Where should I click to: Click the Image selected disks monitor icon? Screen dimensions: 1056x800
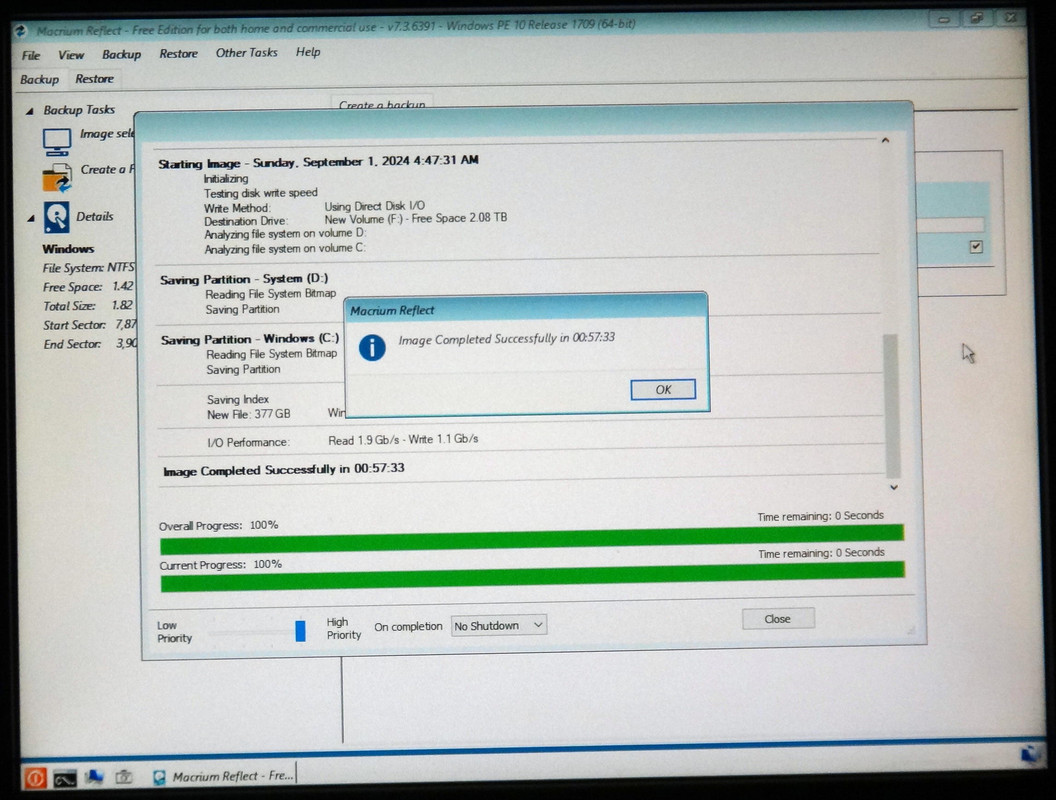tap(57, 141)
